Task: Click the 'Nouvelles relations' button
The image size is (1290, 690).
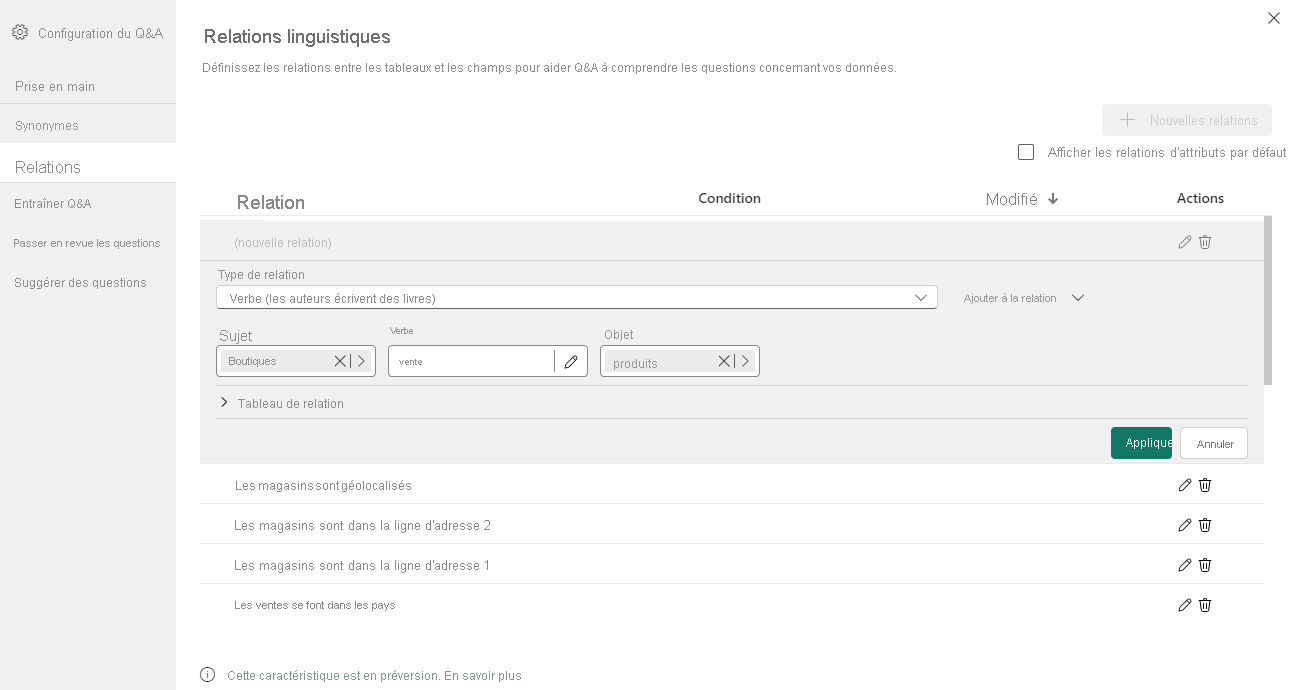Action: [x=1187, y=120]
